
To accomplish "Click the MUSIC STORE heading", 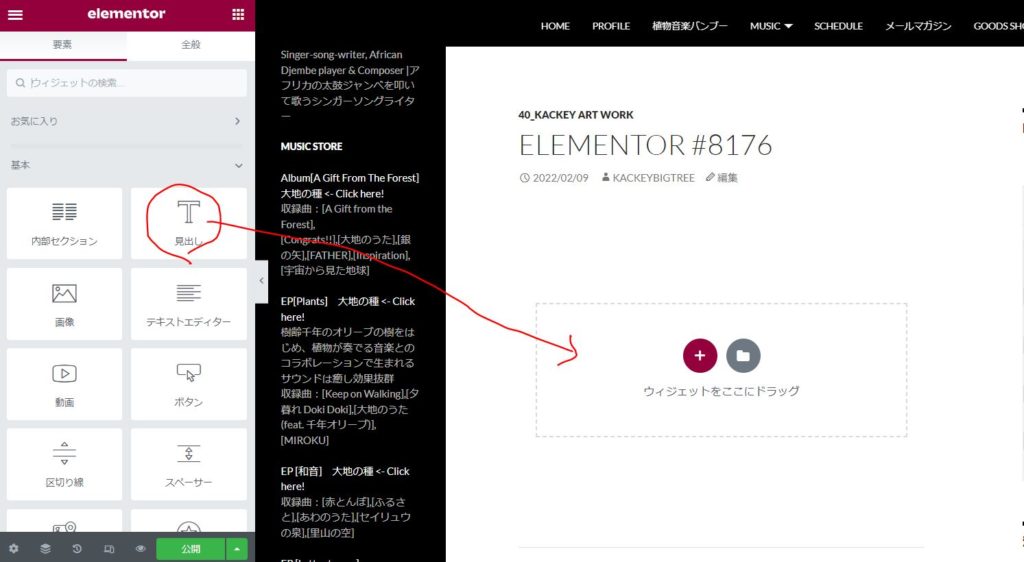I will click(312, 147).
